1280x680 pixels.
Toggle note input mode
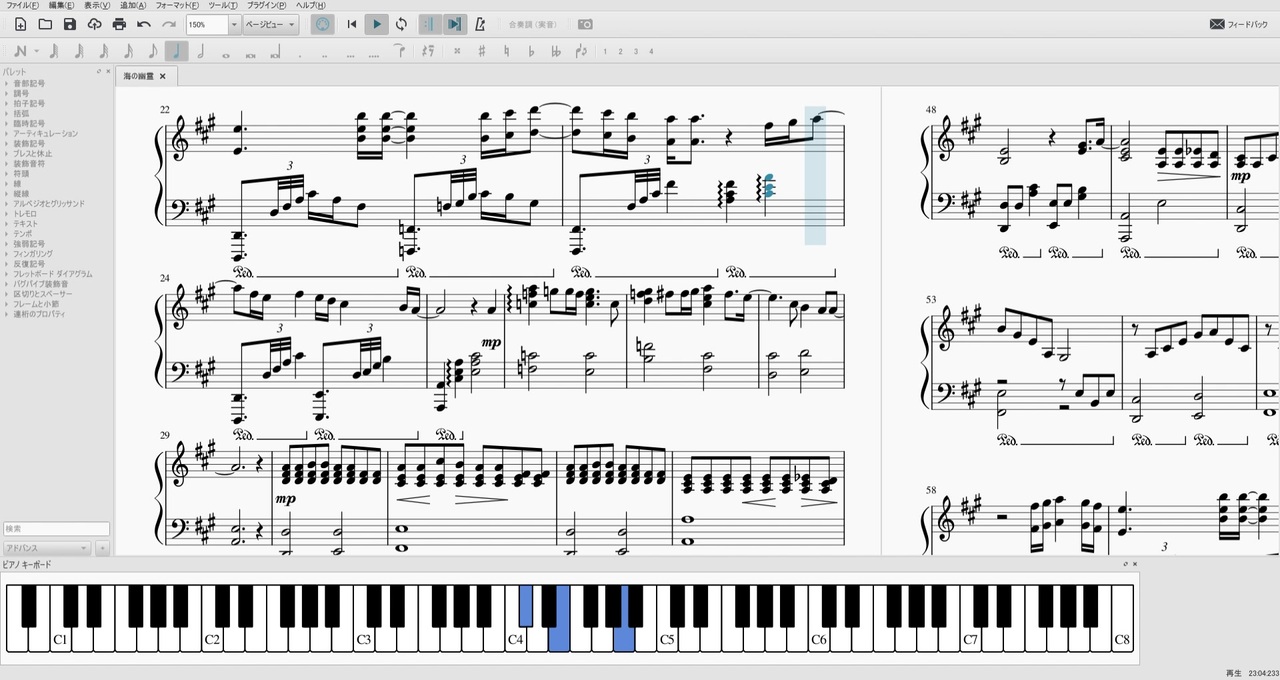click(x=21, y=51)
